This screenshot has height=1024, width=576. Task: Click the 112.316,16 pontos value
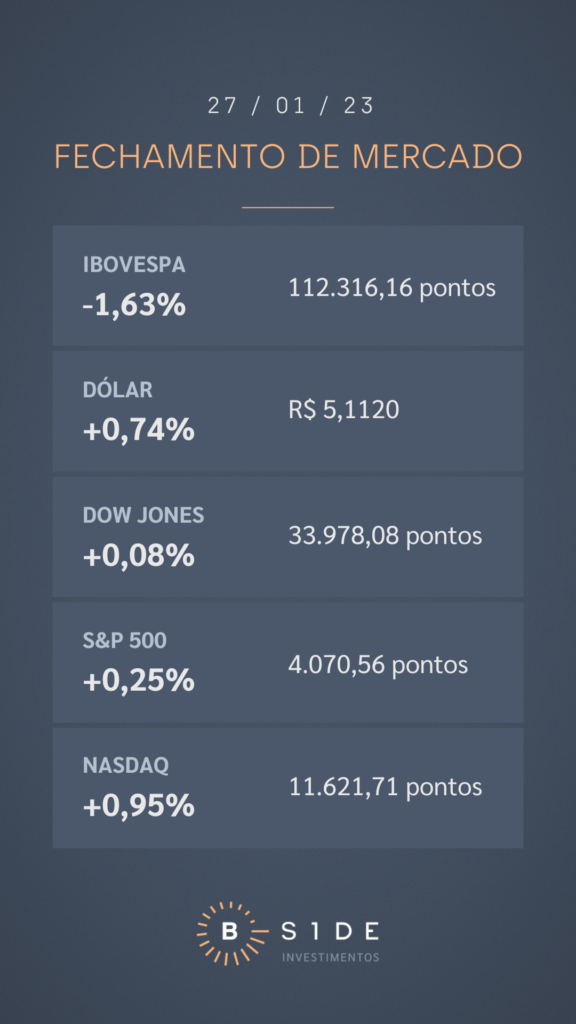tap(392, 288)
